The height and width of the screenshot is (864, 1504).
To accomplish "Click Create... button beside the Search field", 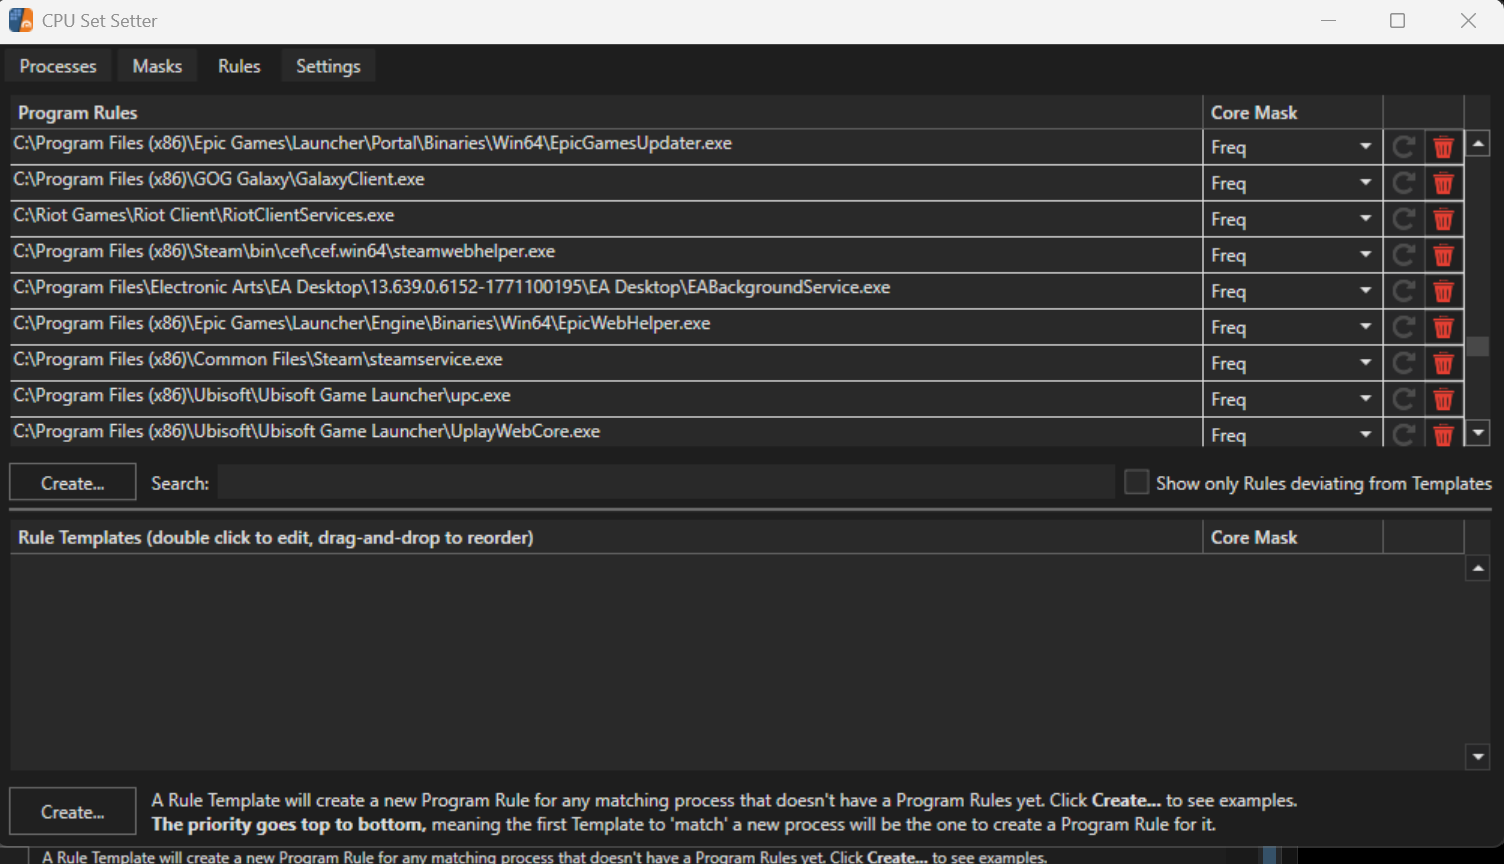I will pos(73,483).
